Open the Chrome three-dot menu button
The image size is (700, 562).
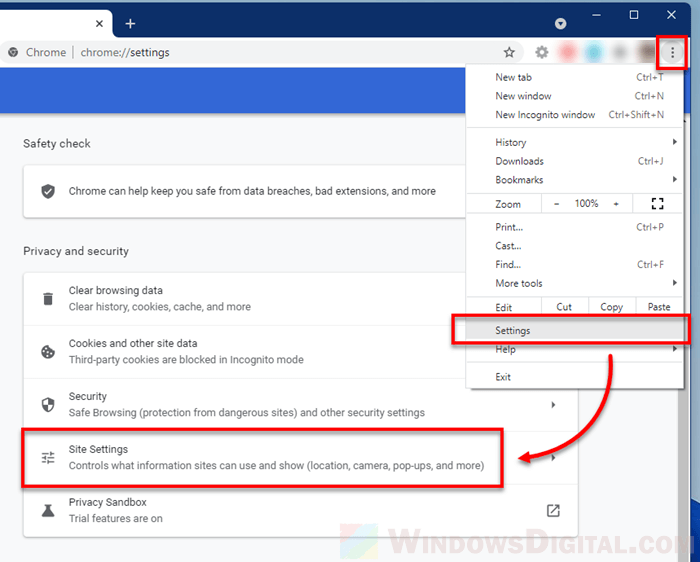672,53
